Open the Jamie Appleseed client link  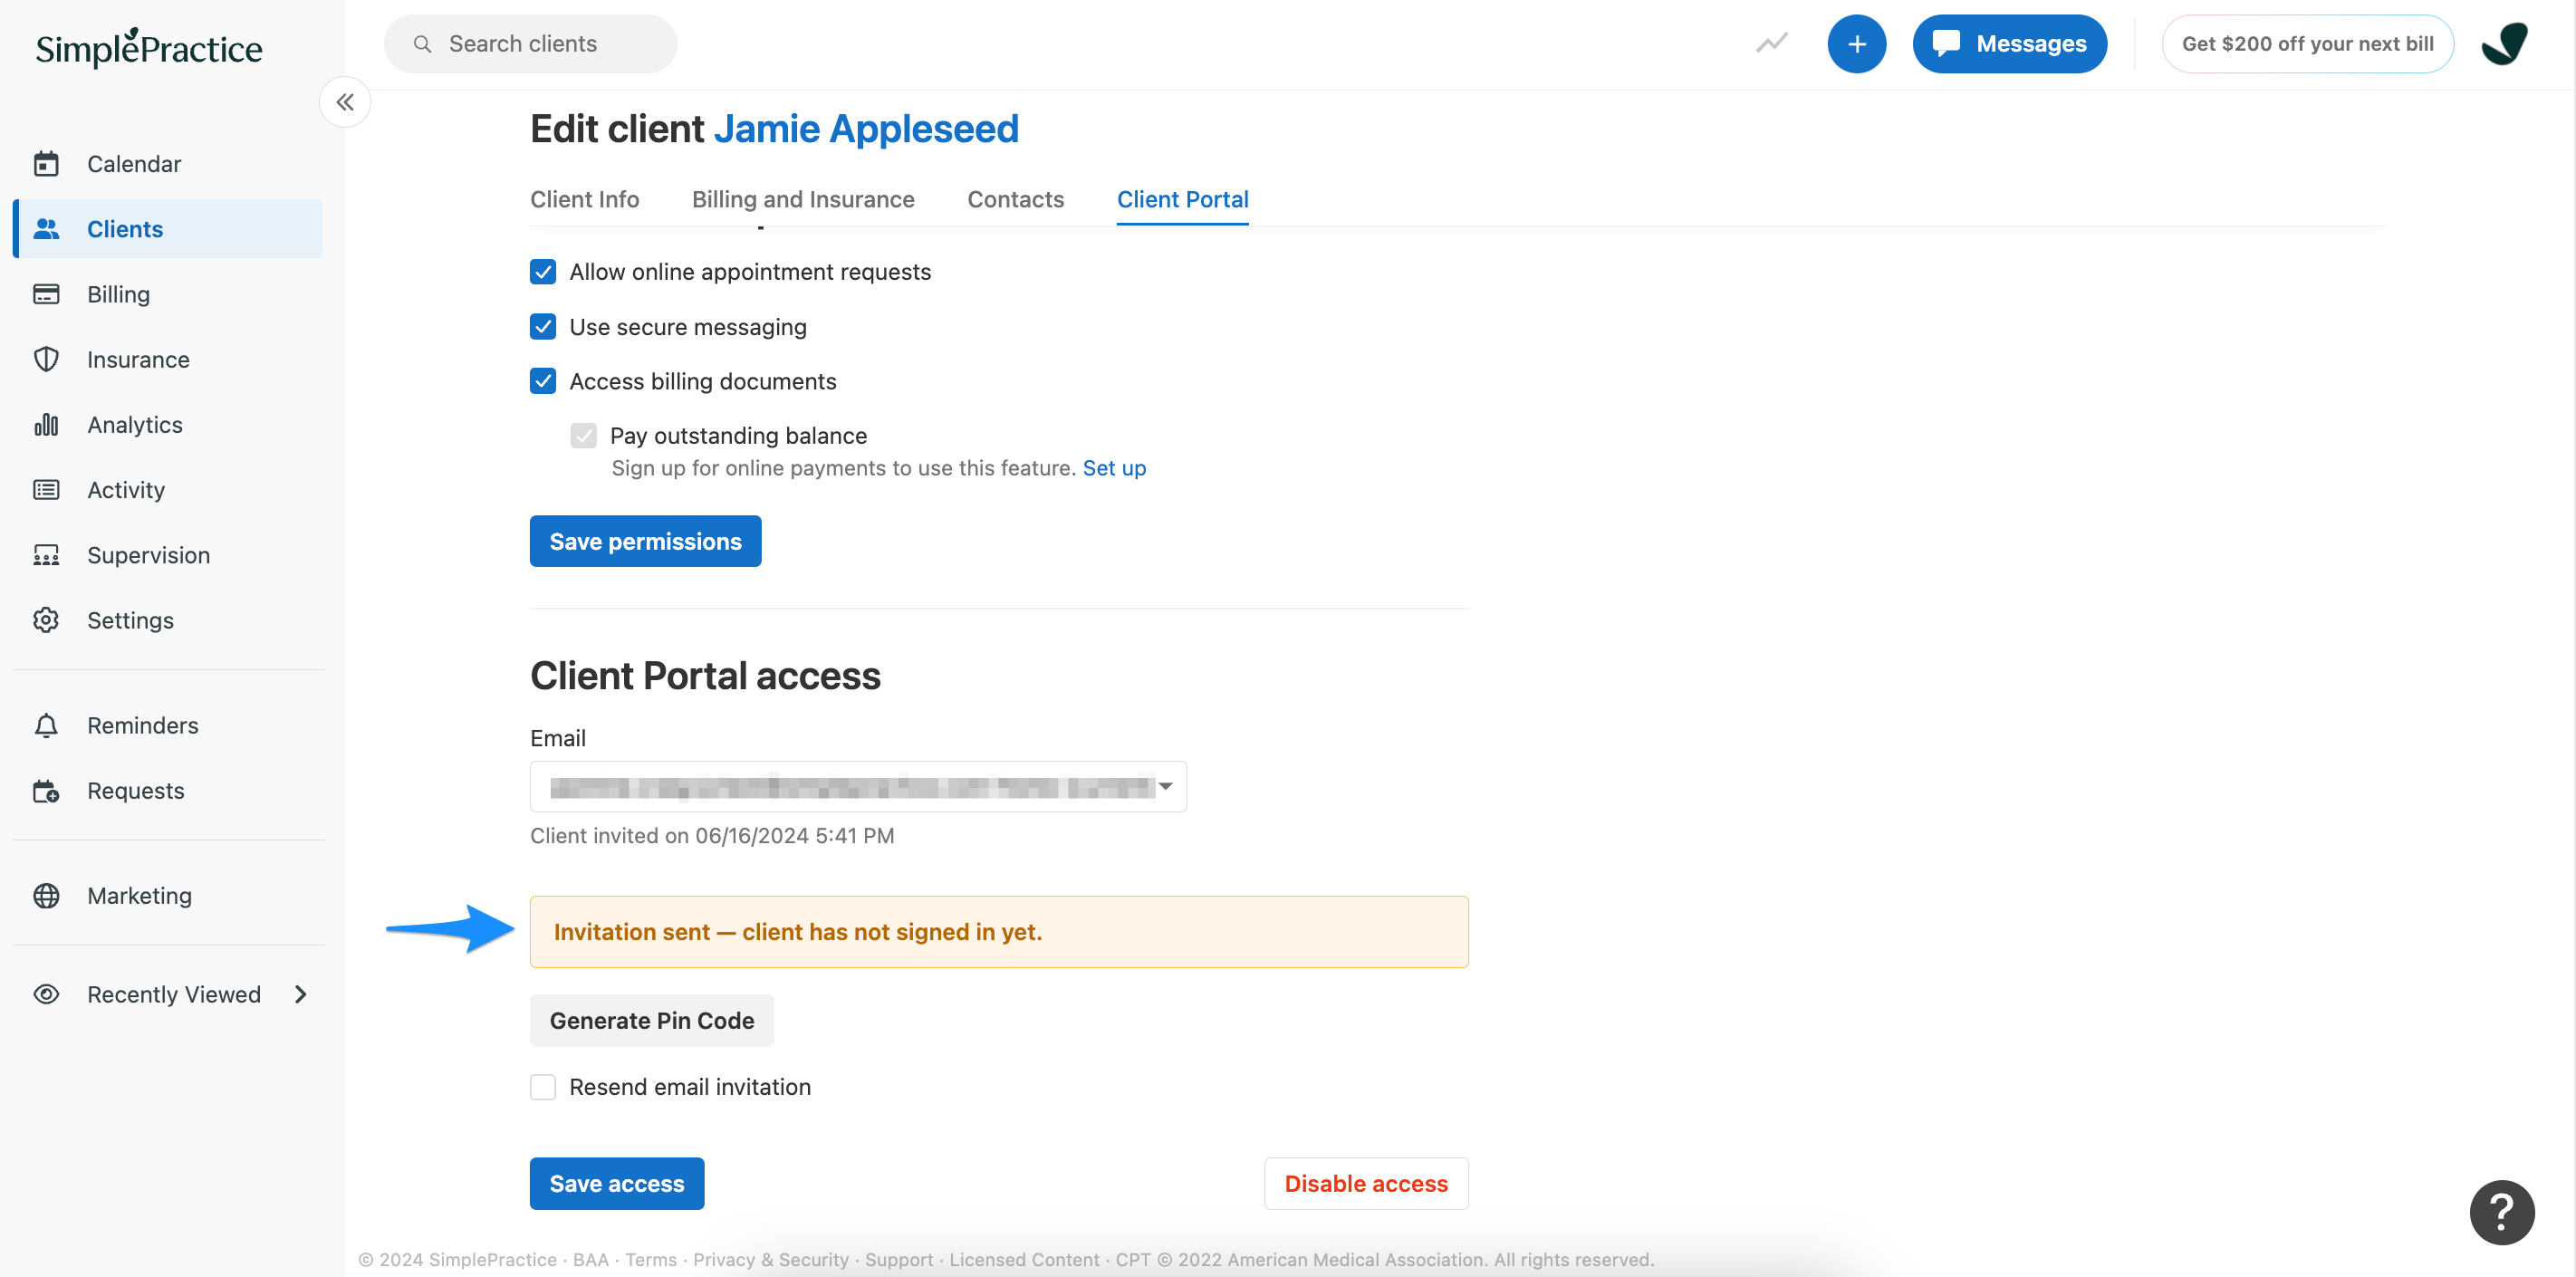tap(866, 128)
